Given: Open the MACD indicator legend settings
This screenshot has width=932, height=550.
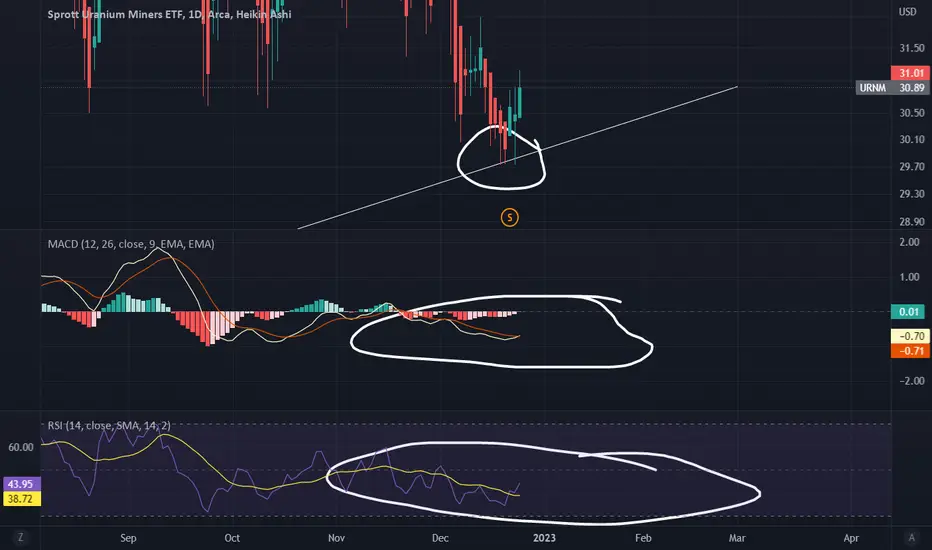Looking at the screenshot, I should point(131,244).
